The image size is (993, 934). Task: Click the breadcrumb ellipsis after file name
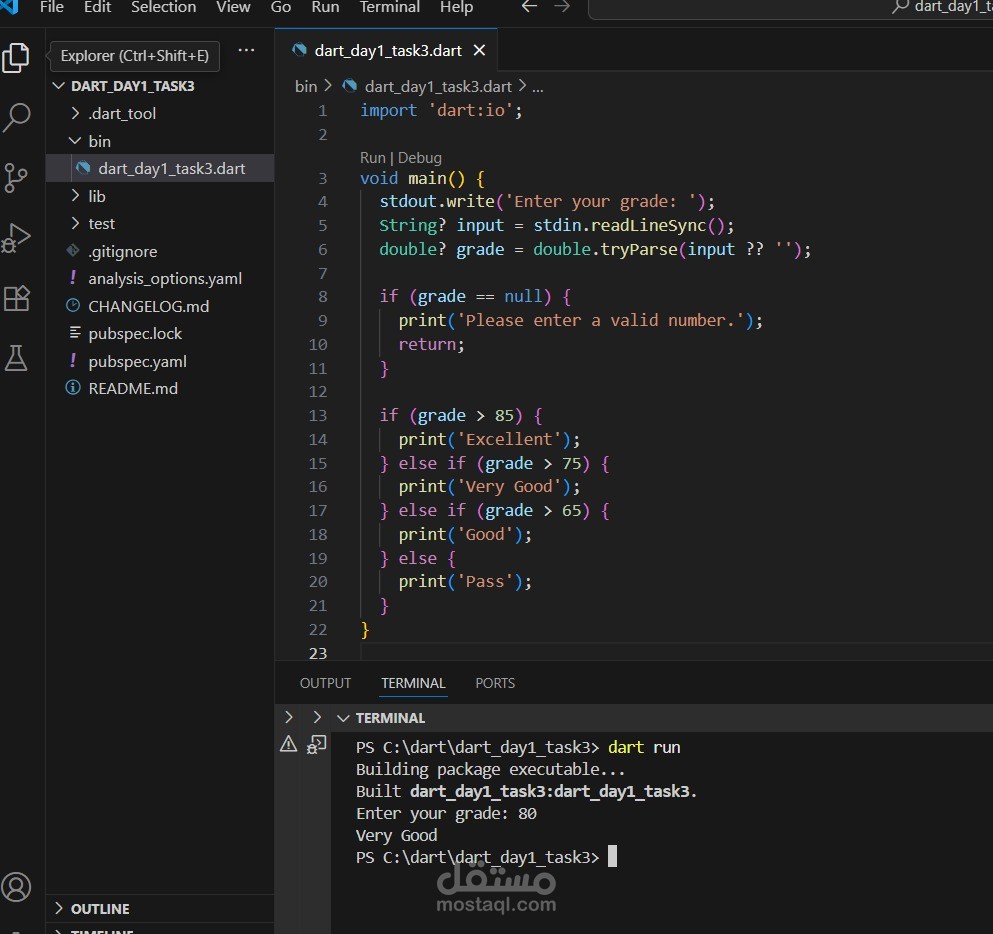pos(538,87)
